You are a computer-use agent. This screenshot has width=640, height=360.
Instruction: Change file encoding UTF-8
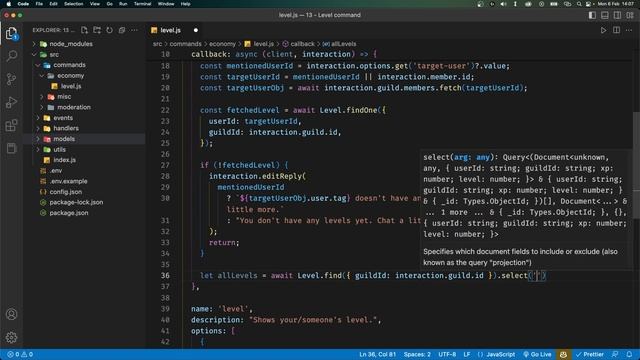tap(447, 354)
